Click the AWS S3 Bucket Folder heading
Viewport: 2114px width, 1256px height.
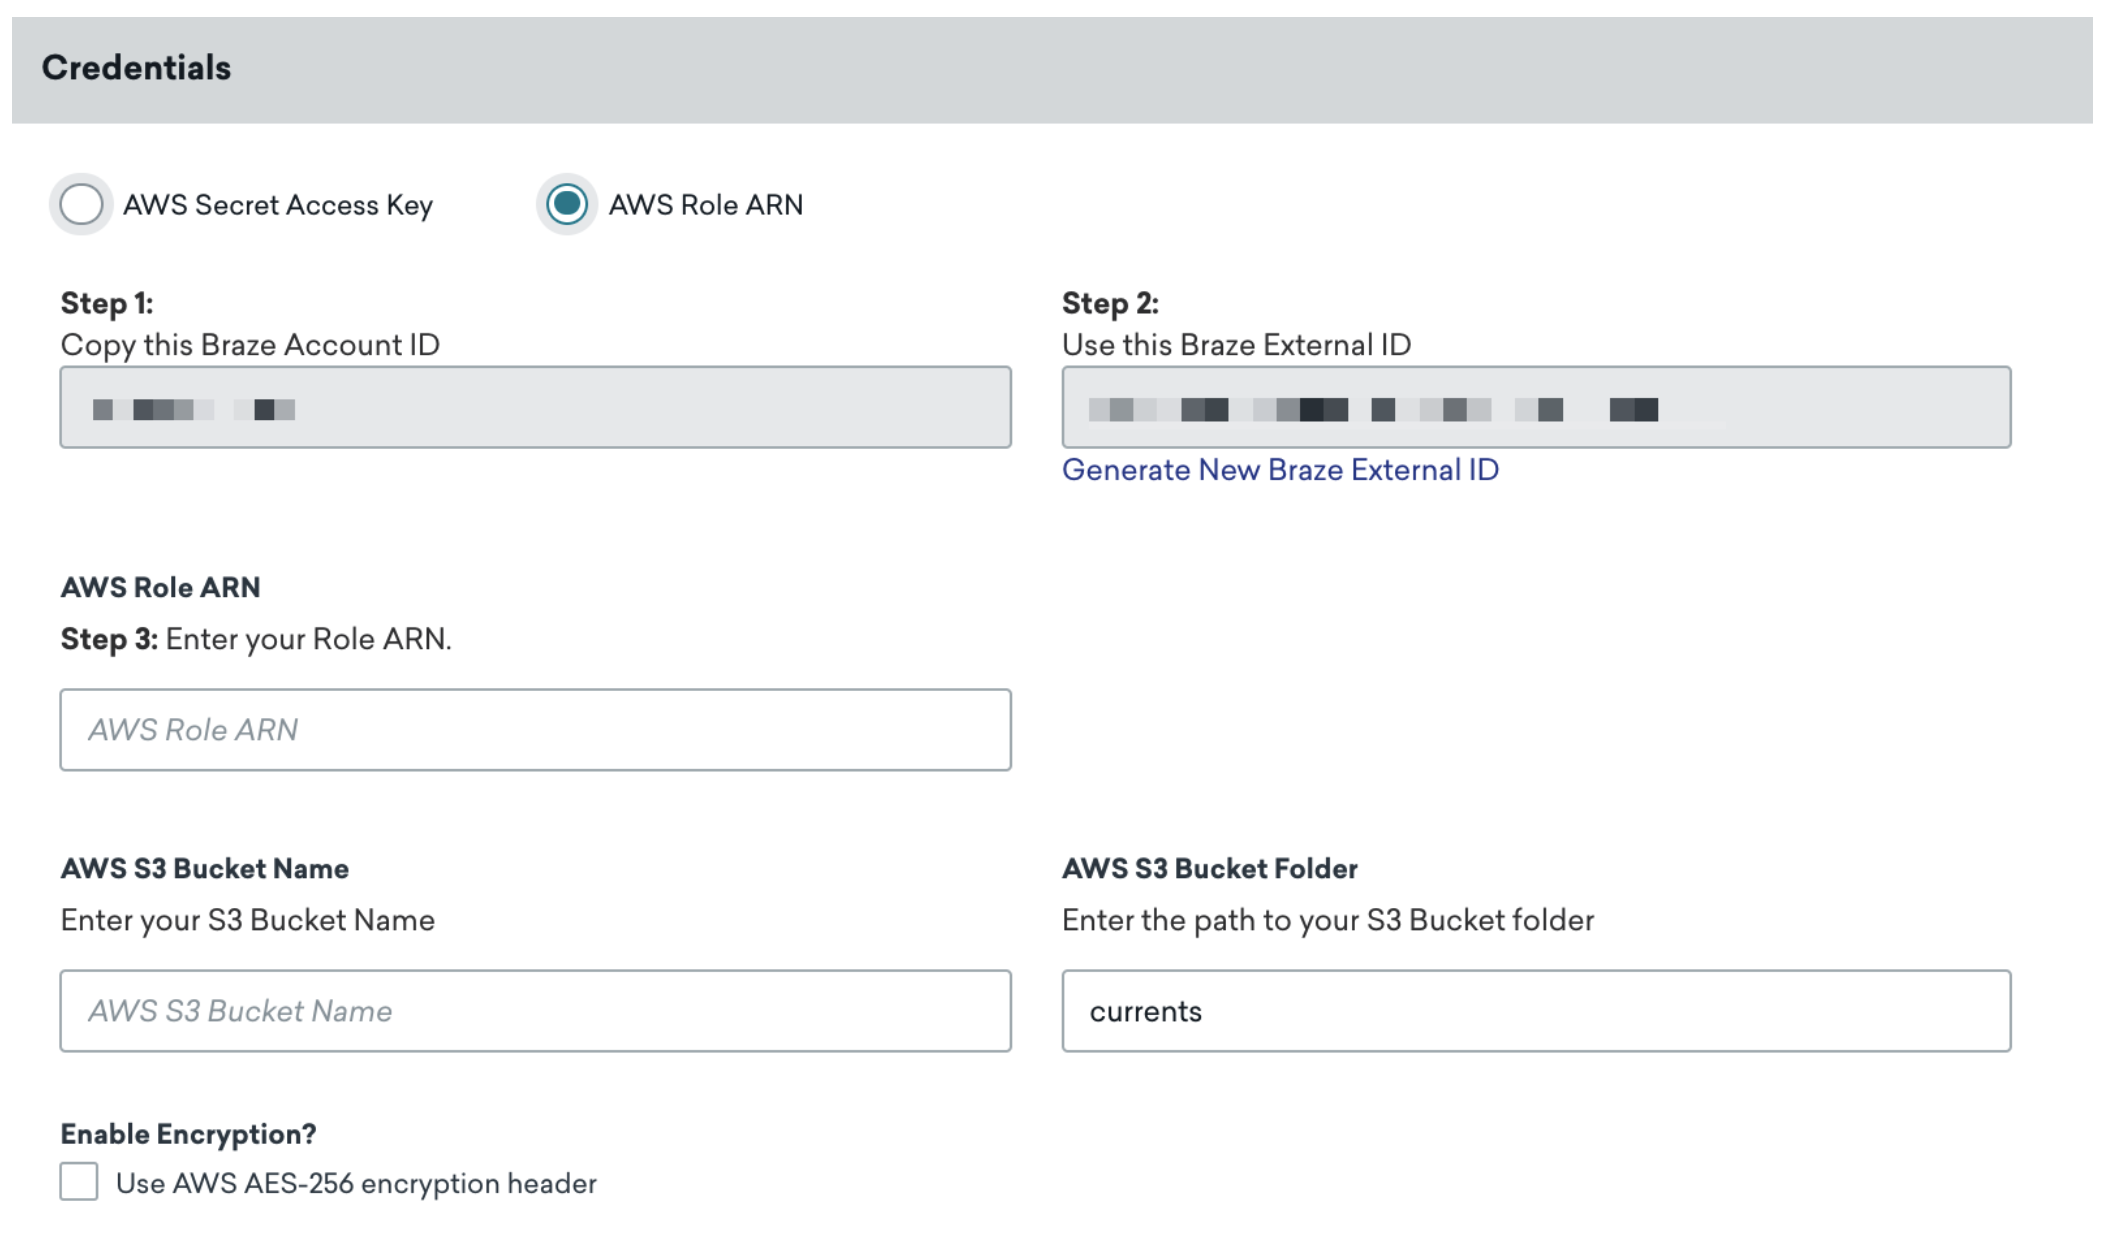click(1209, 868)
